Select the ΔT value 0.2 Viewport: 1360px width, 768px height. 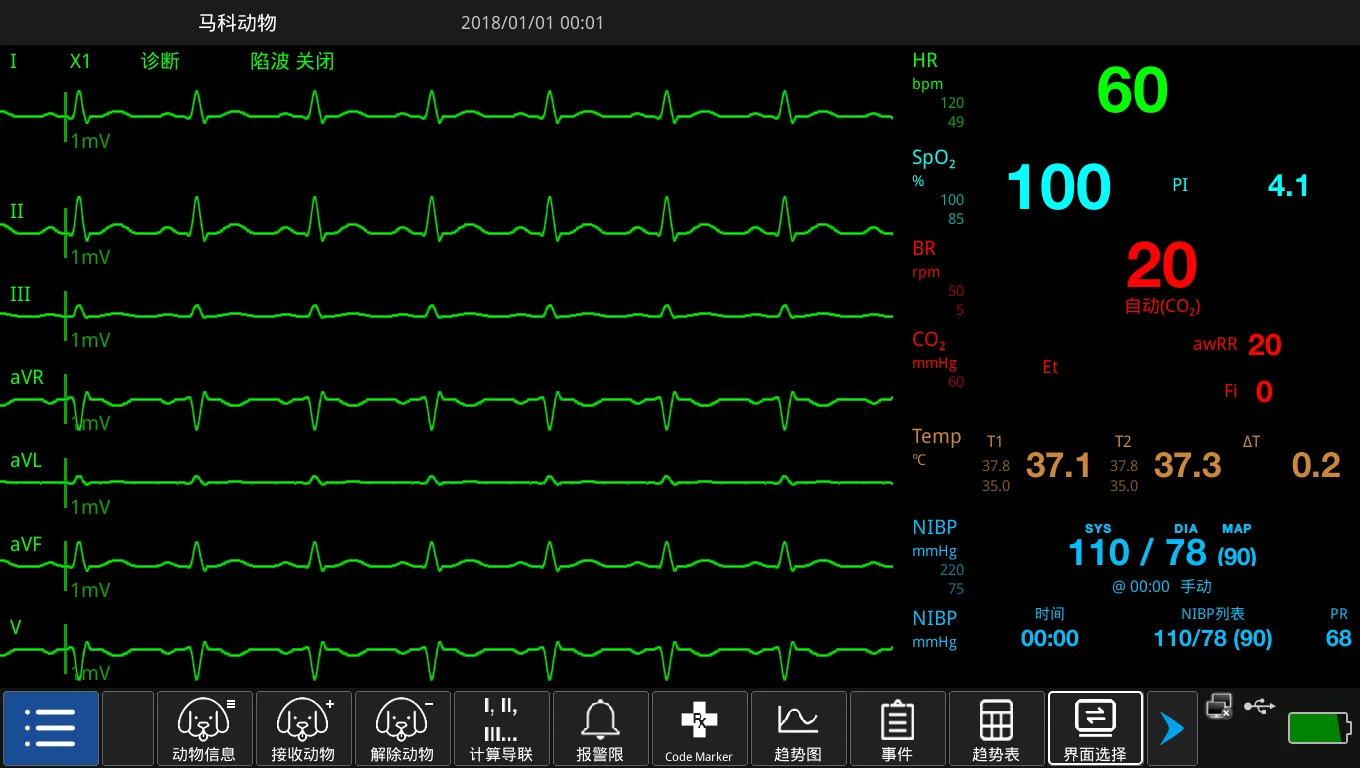click(1316, 465)
